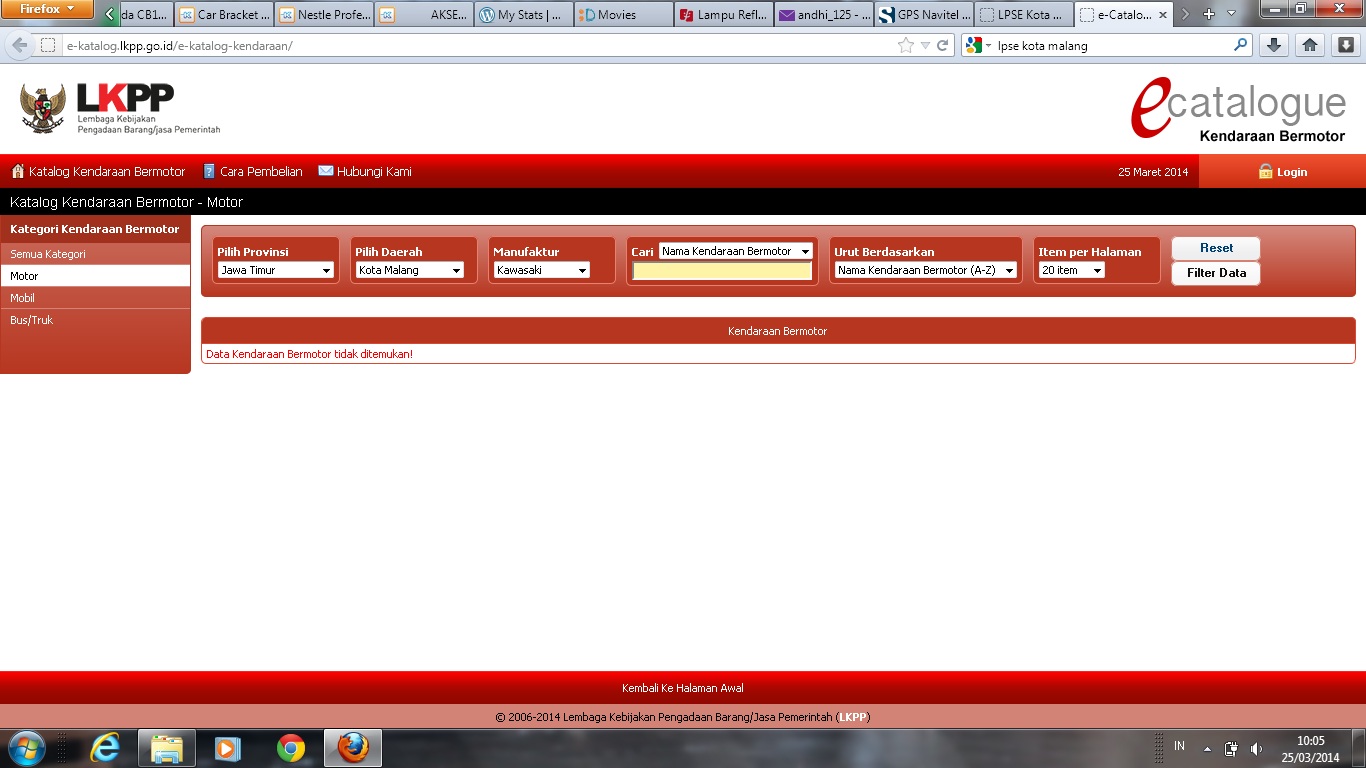Click the Firefox back arrow button
The height and width of the screenshot is (768, 1366).
tap(20, 46)
